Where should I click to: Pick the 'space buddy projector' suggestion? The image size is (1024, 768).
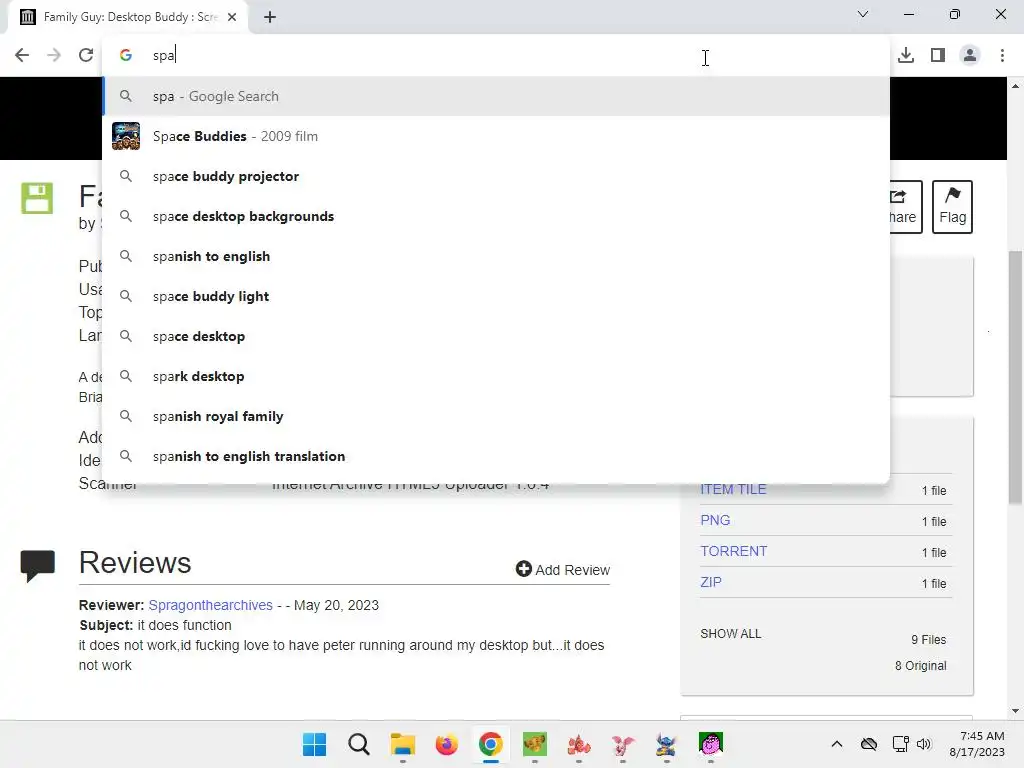coord(496,176)
